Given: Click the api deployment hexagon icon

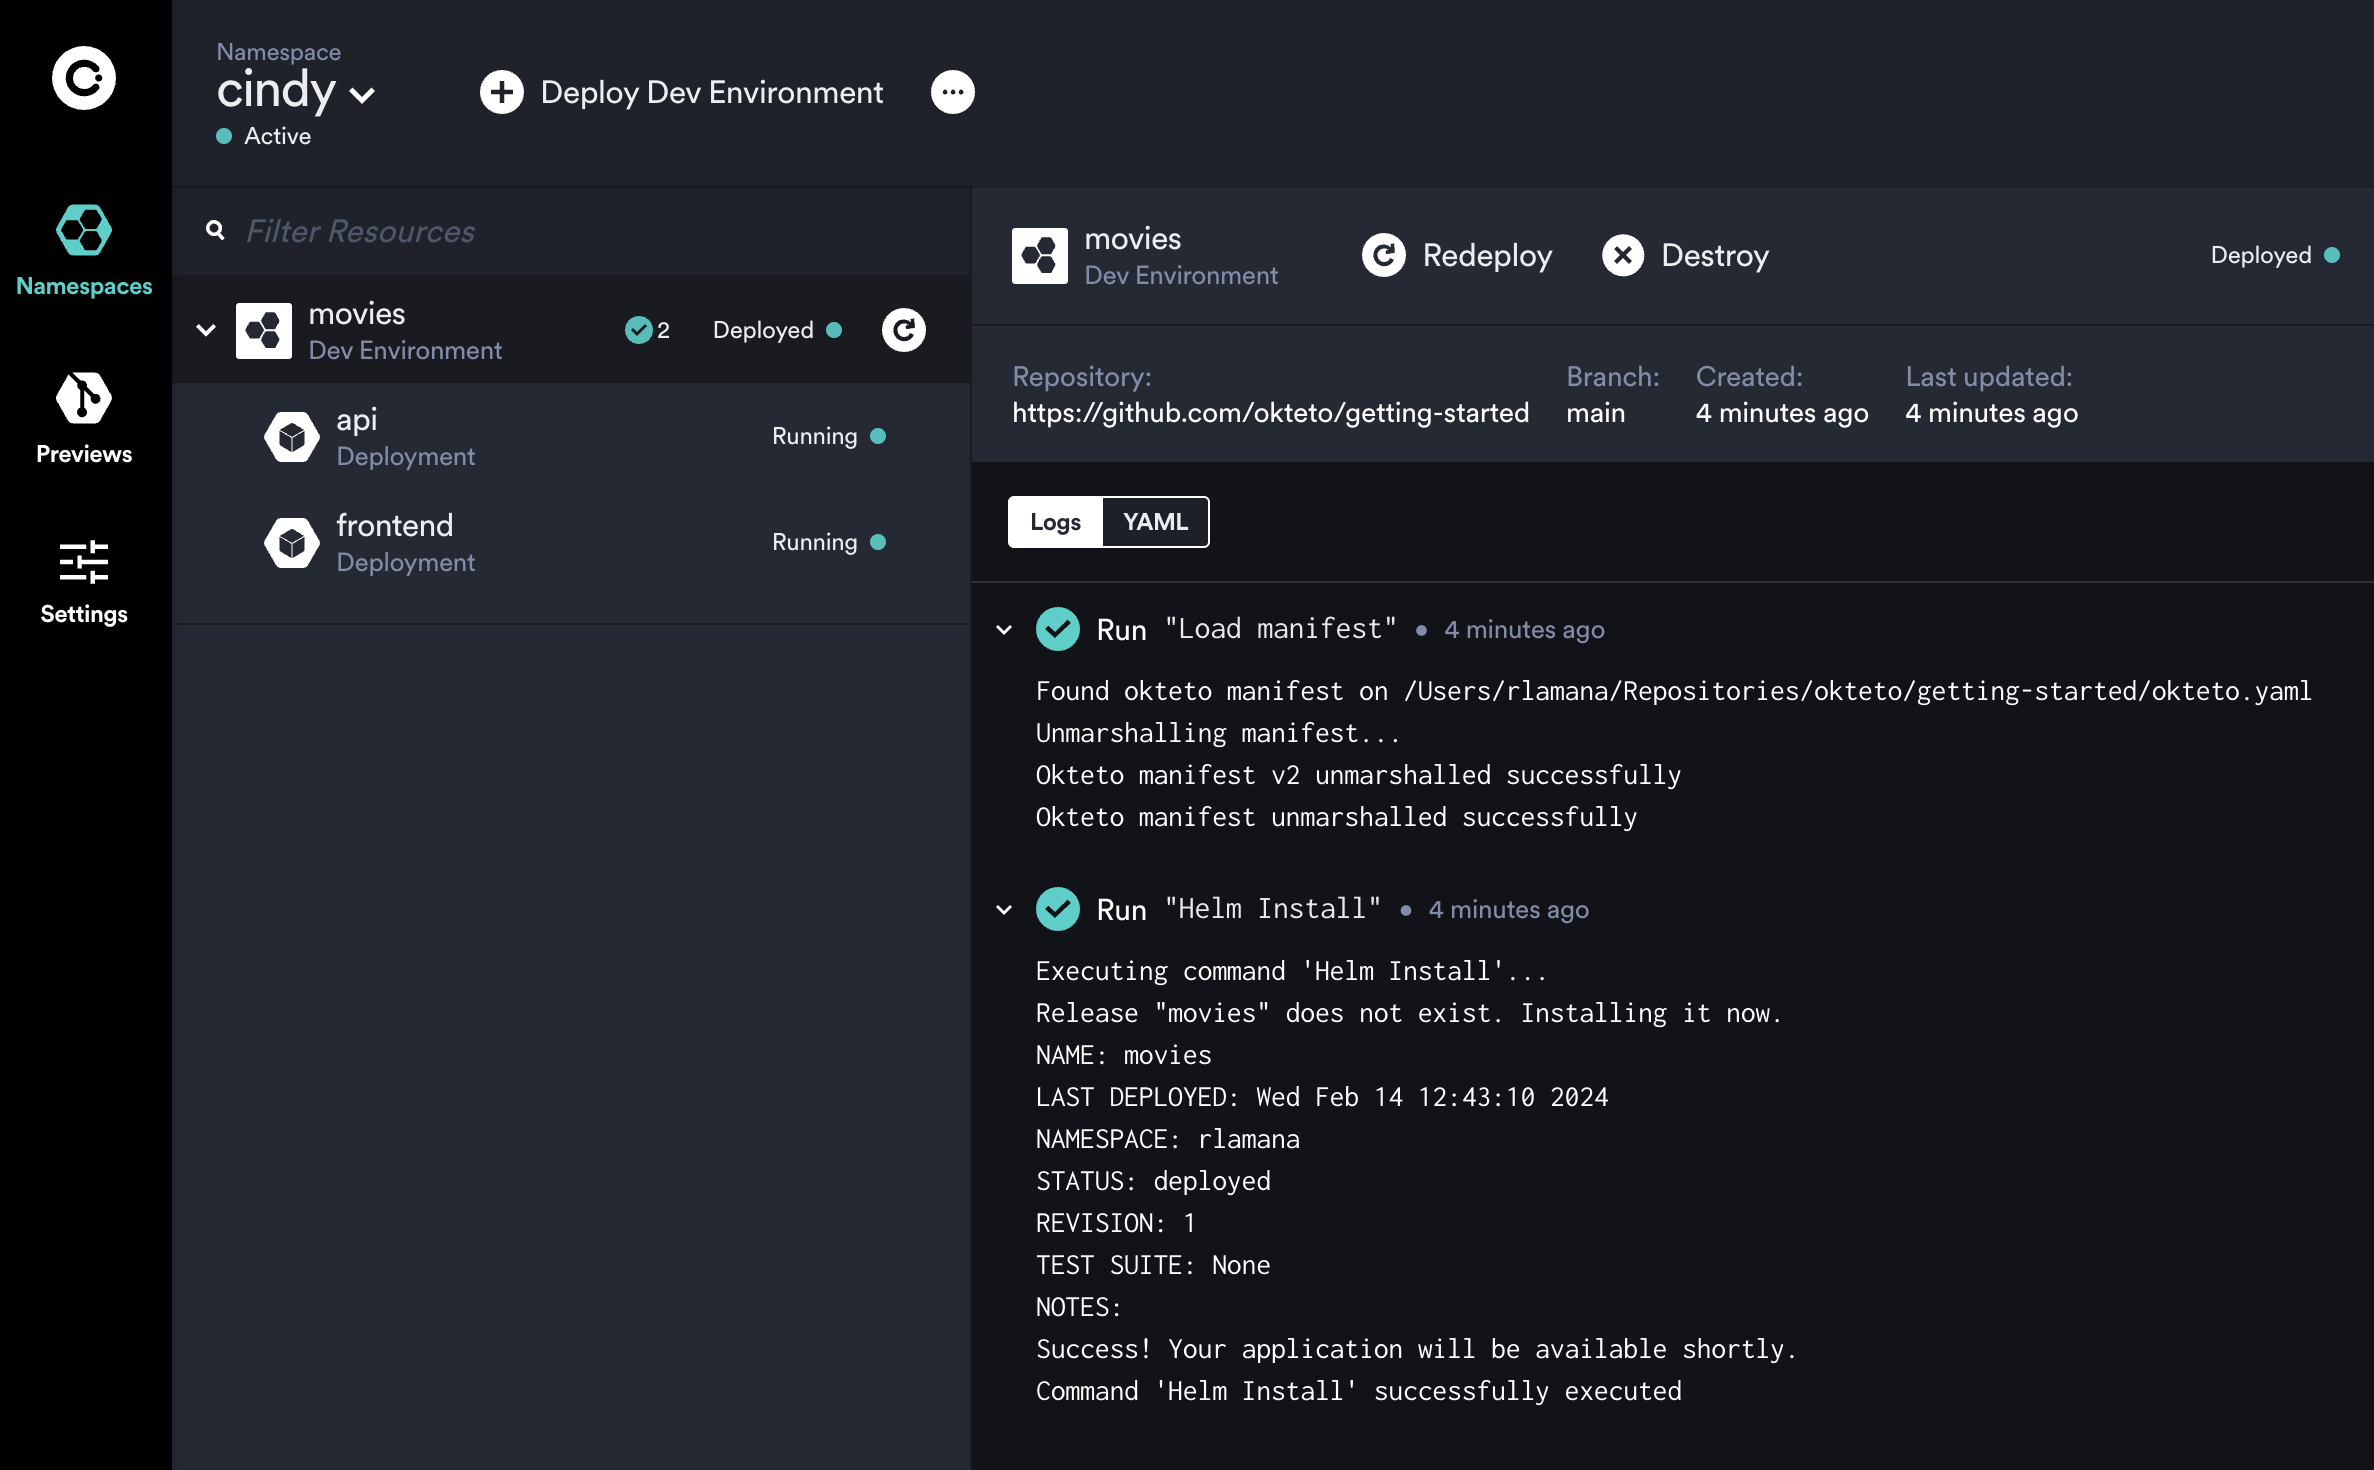Looking at the screenshot, I should point(292,437).
